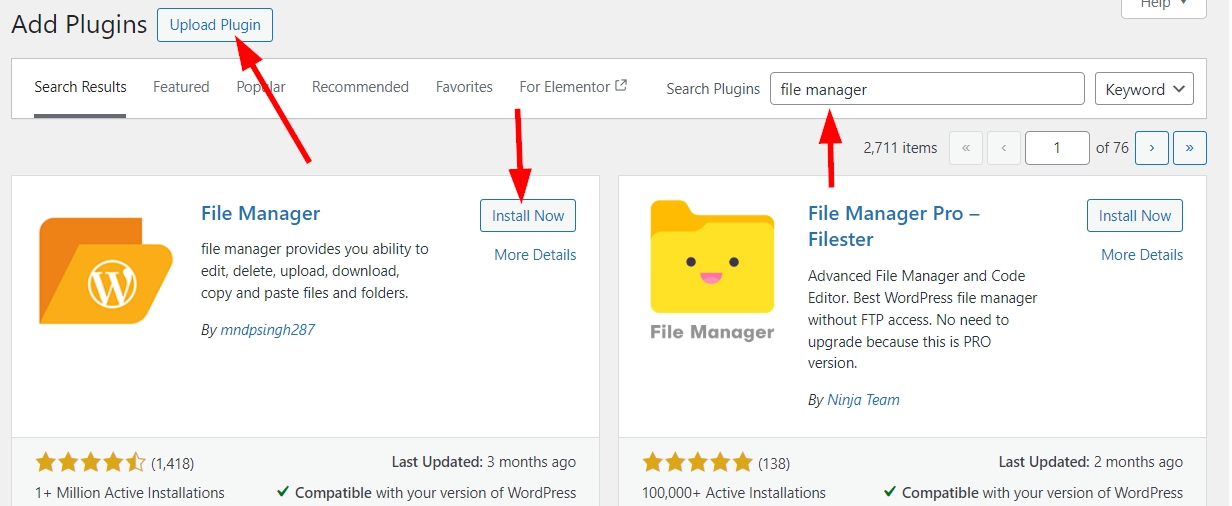Click the Upload Plugin button

215,25
